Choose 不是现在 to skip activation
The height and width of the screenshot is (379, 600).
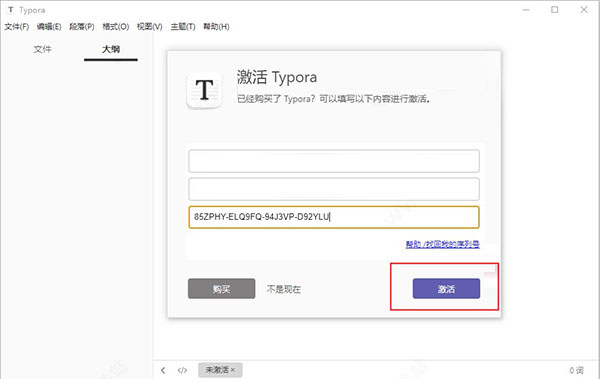[x=284, y=289]
